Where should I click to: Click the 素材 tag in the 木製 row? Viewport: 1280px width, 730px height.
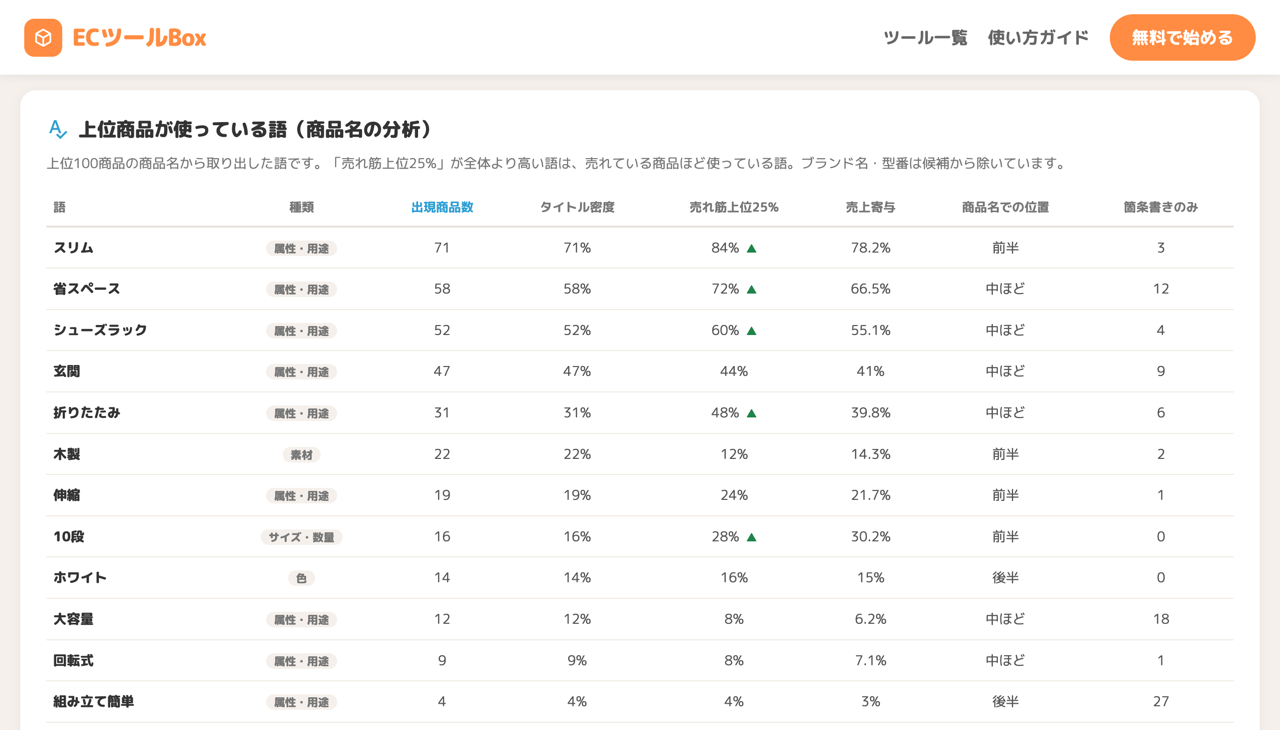coord(301,455)
